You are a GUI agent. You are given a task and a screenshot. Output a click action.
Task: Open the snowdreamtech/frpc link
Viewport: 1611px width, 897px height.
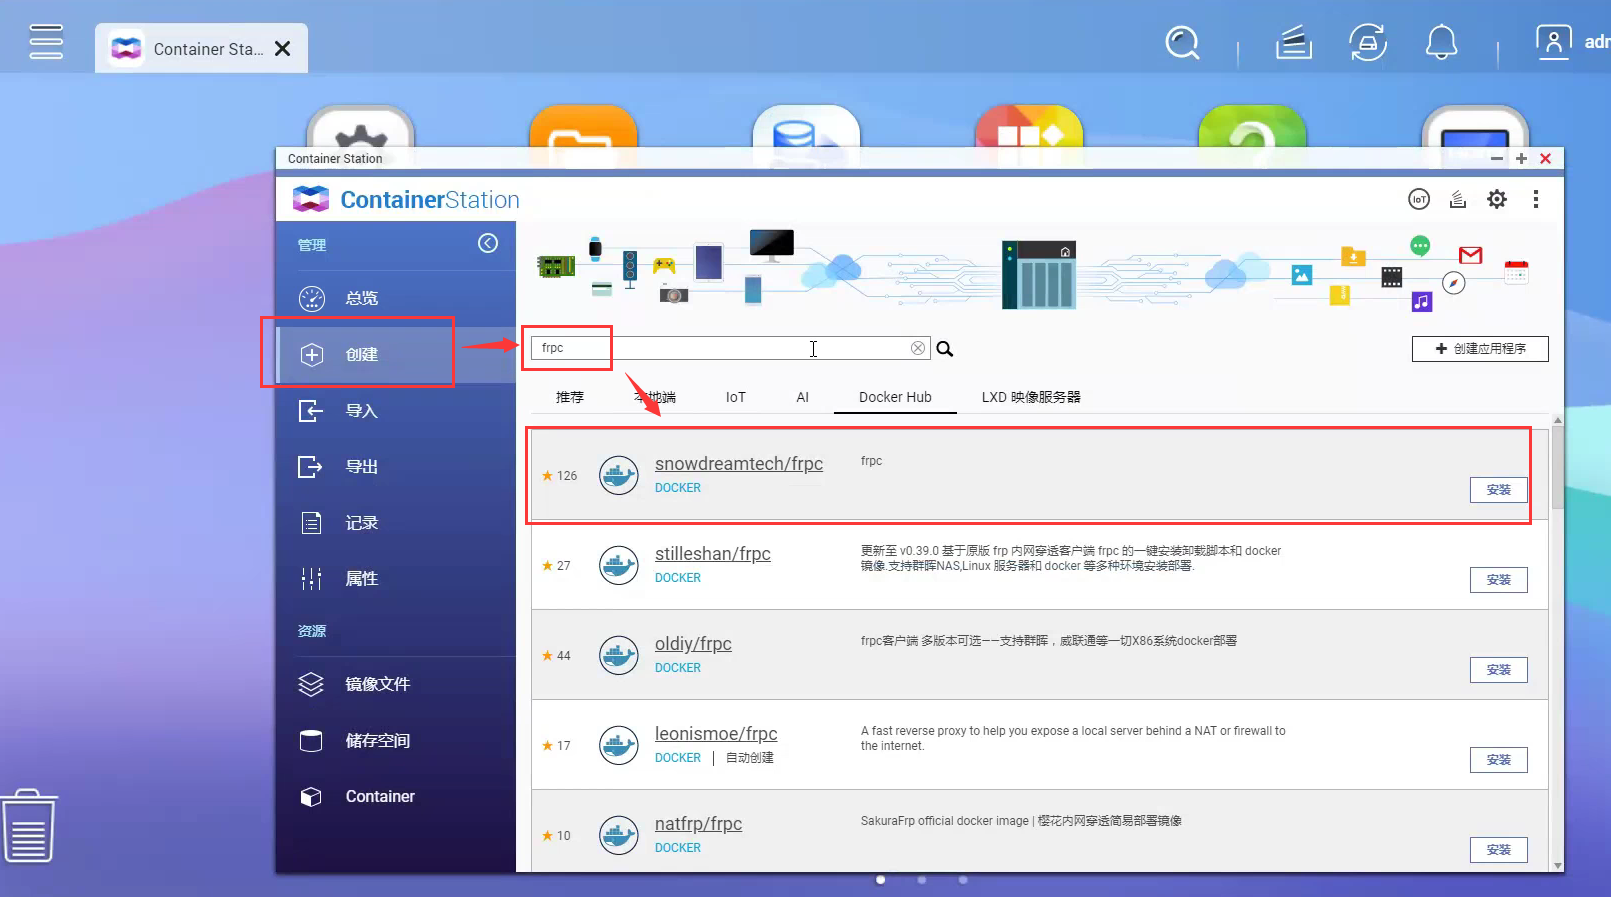coord(739,464)
